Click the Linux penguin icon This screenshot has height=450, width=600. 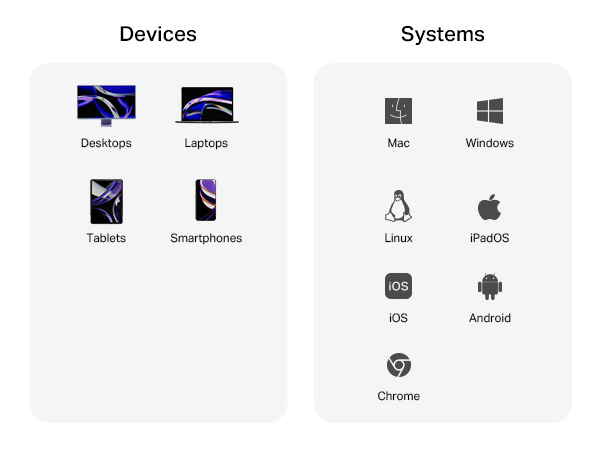pyautogui.click(x=398, y=206)
